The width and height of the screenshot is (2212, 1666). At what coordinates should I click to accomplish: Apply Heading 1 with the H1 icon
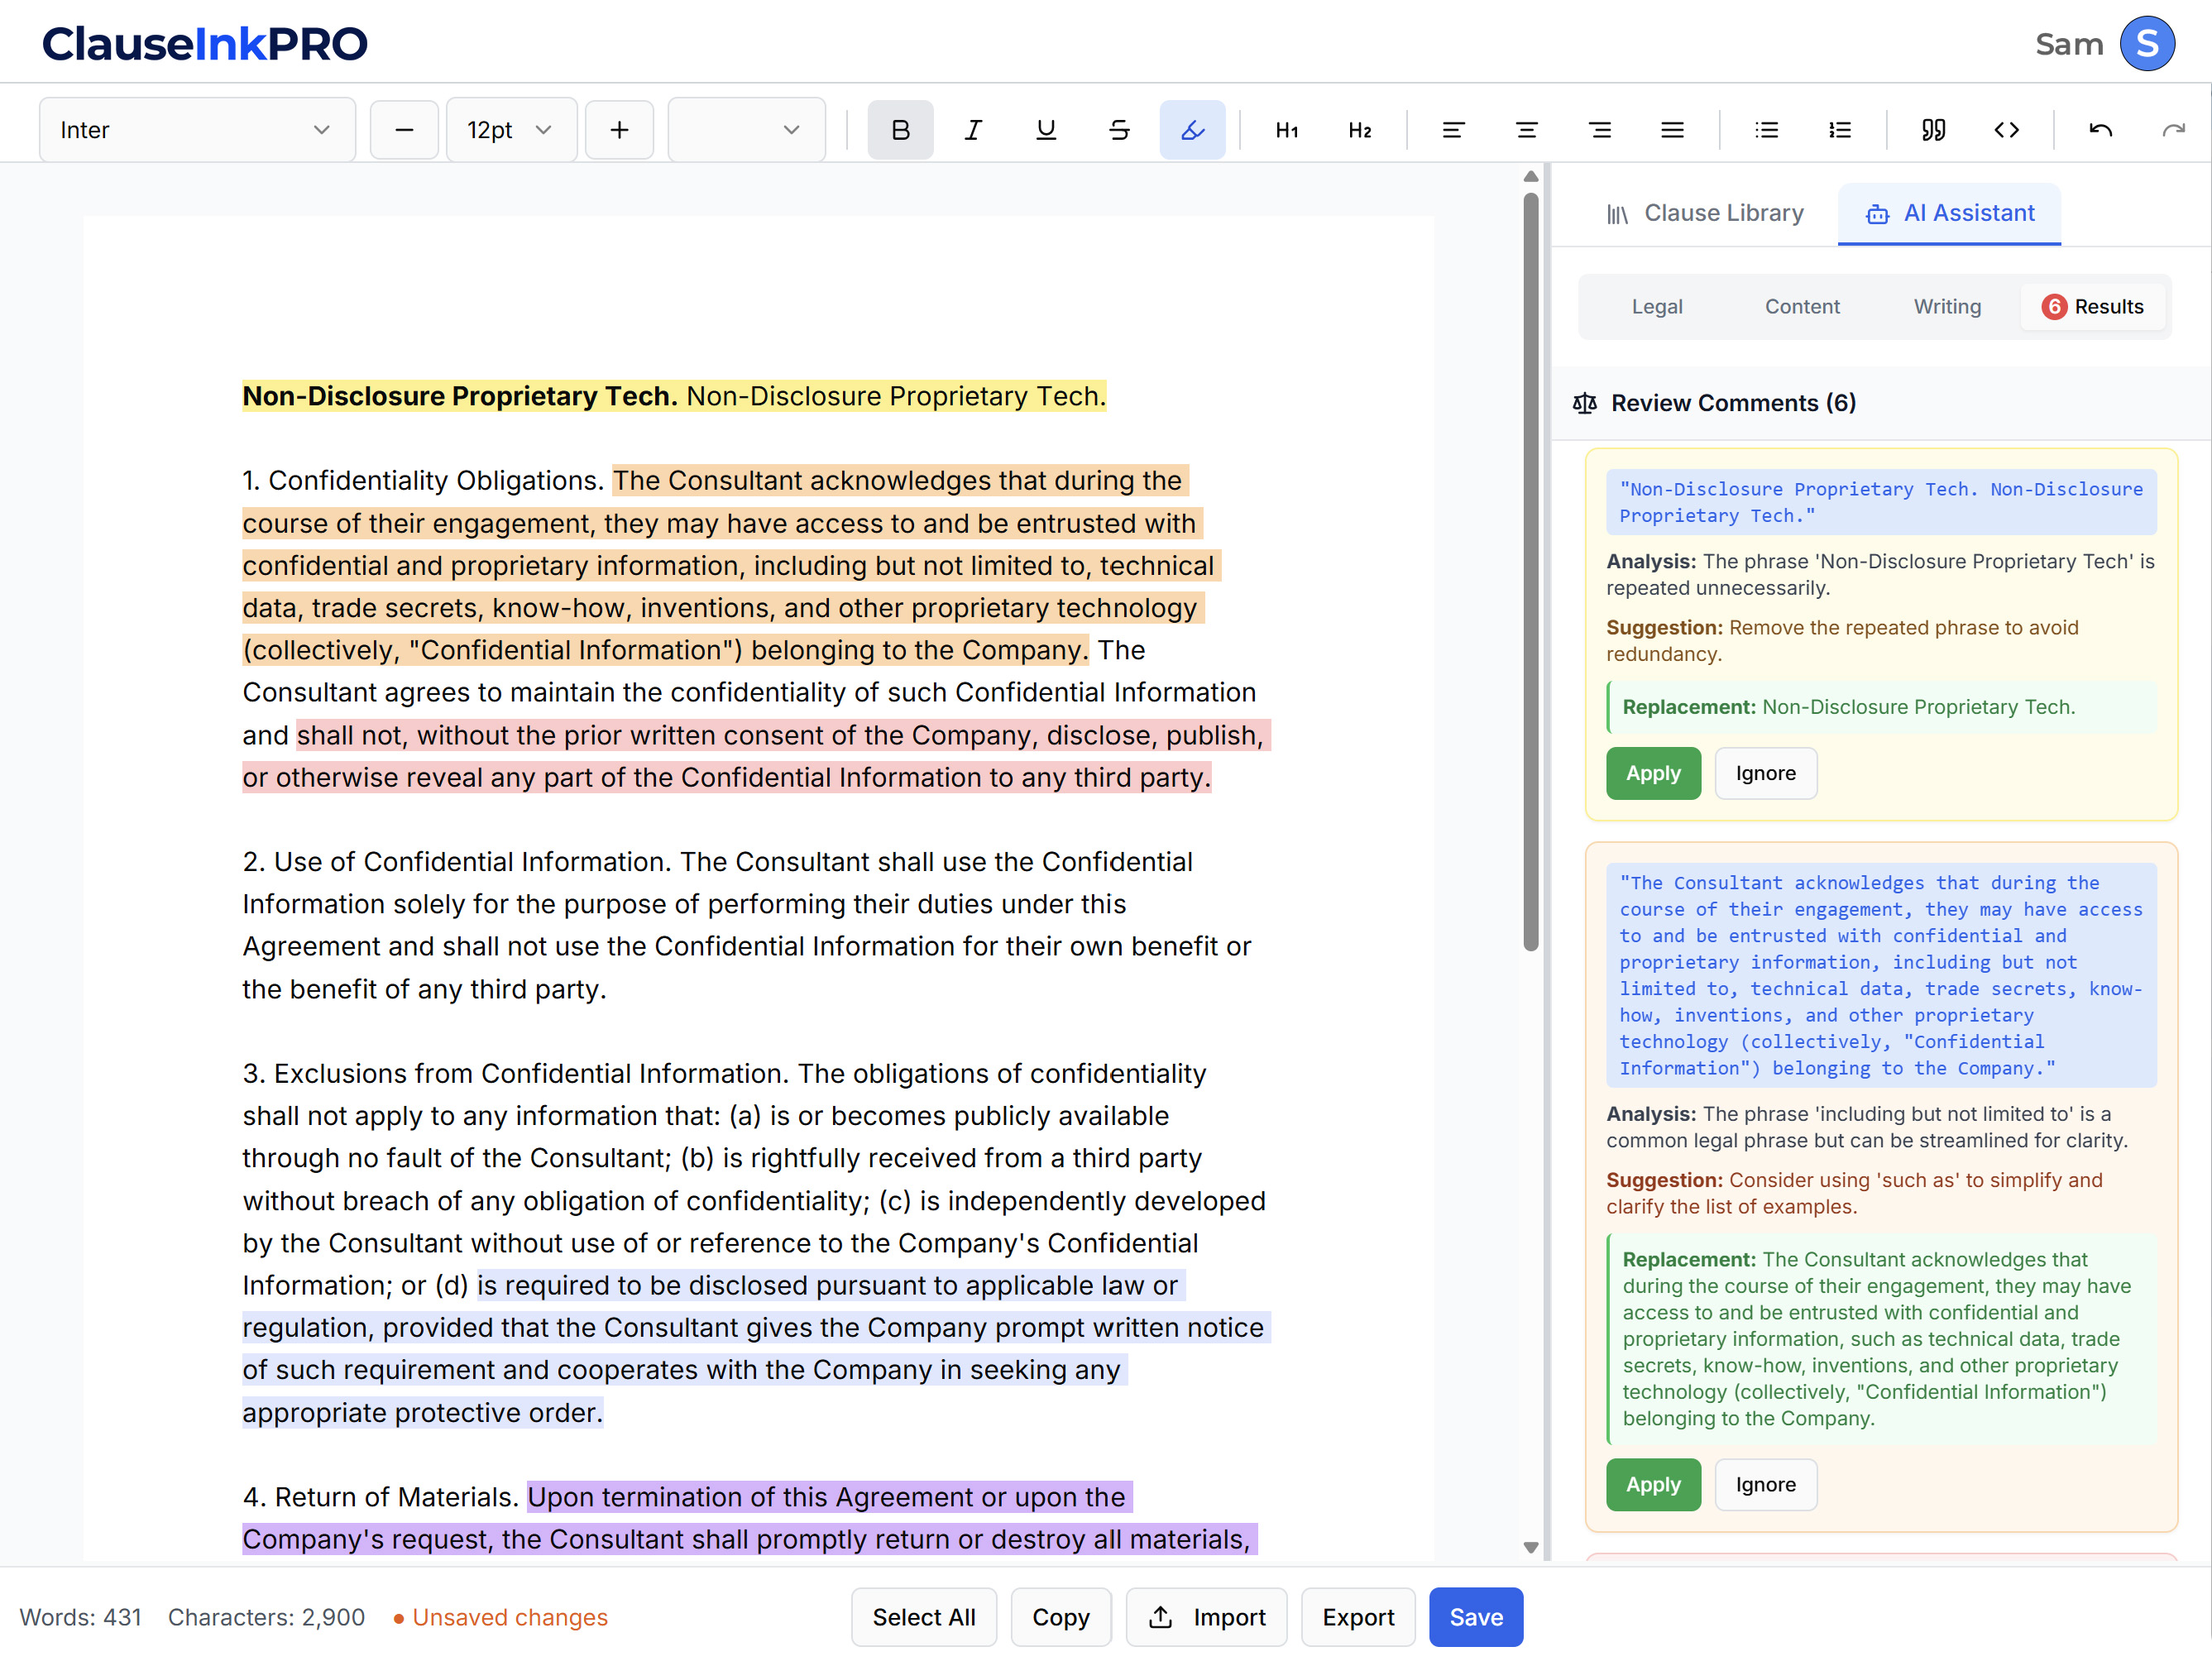[x=1287, y=129]
